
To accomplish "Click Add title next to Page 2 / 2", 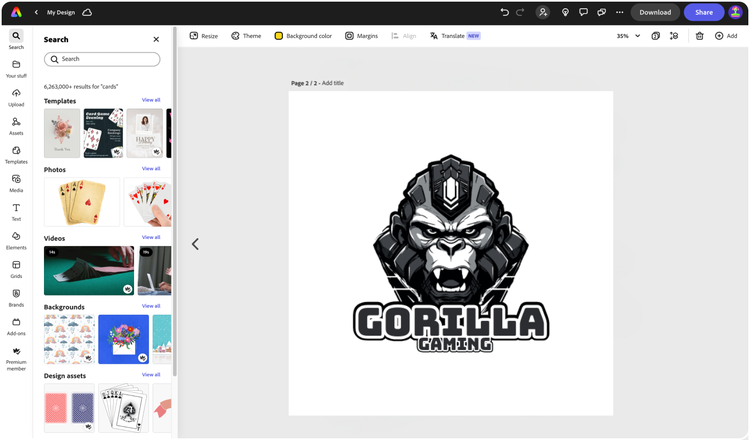I will [333, 83].
